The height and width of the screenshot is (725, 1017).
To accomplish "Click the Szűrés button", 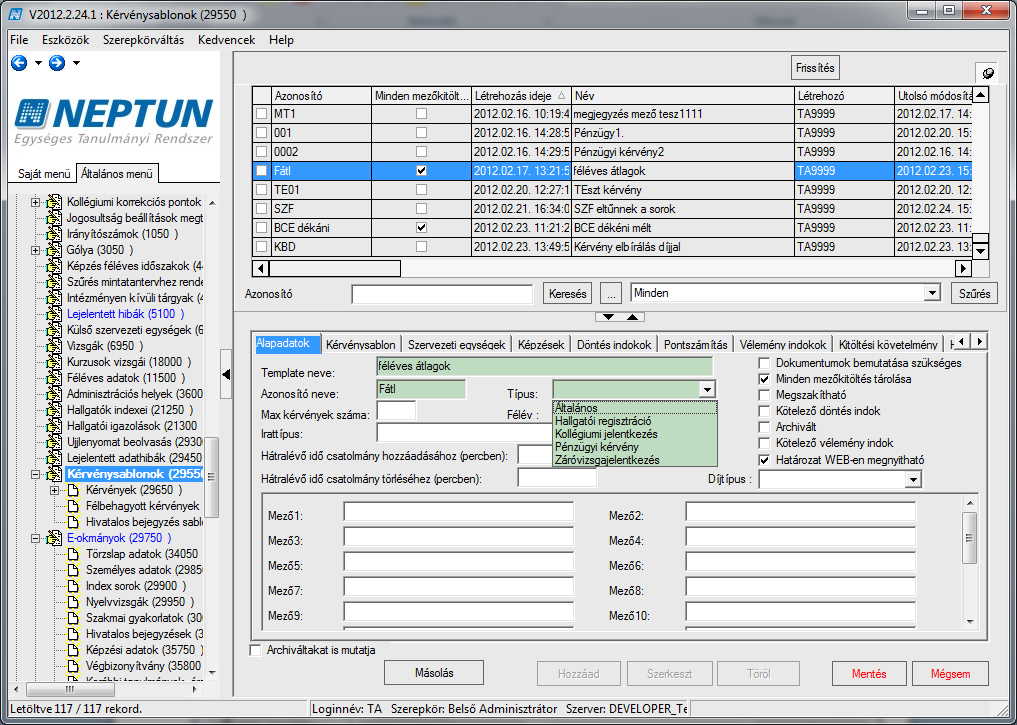I will pos(974,294).
